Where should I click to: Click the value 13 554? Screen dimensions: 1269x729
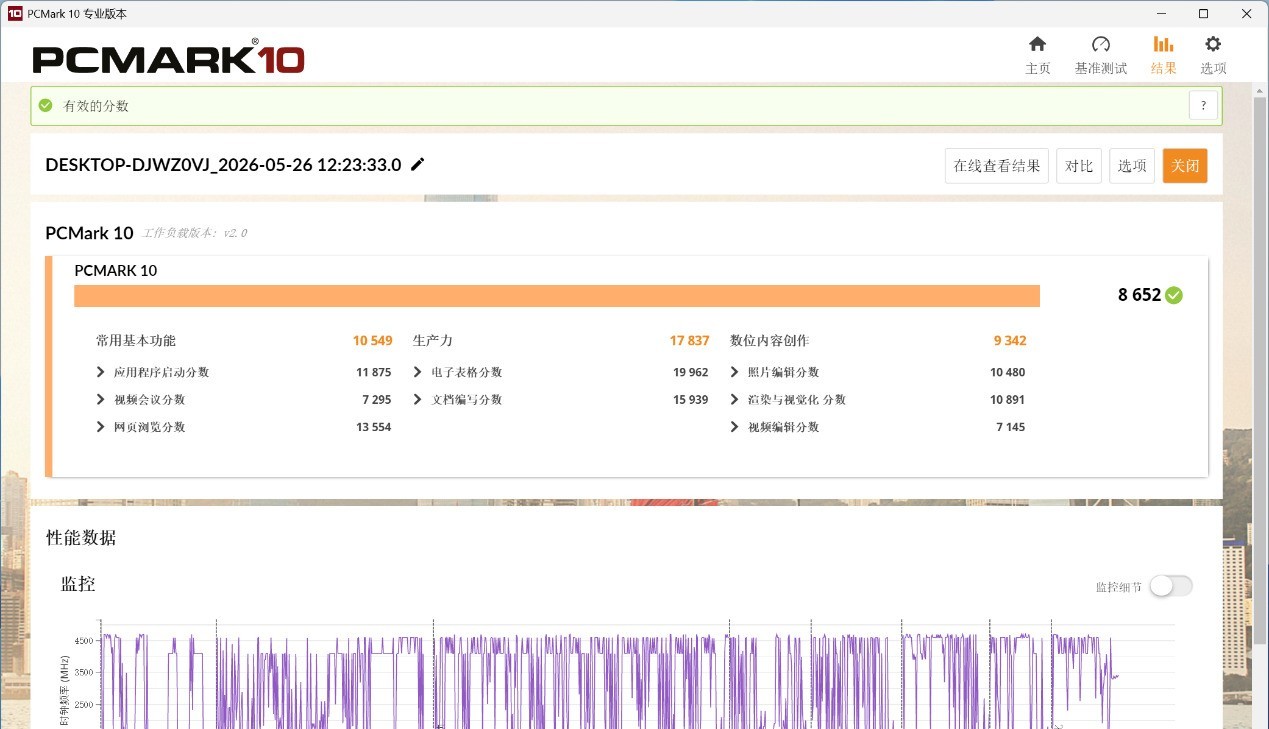coord(373,427)
